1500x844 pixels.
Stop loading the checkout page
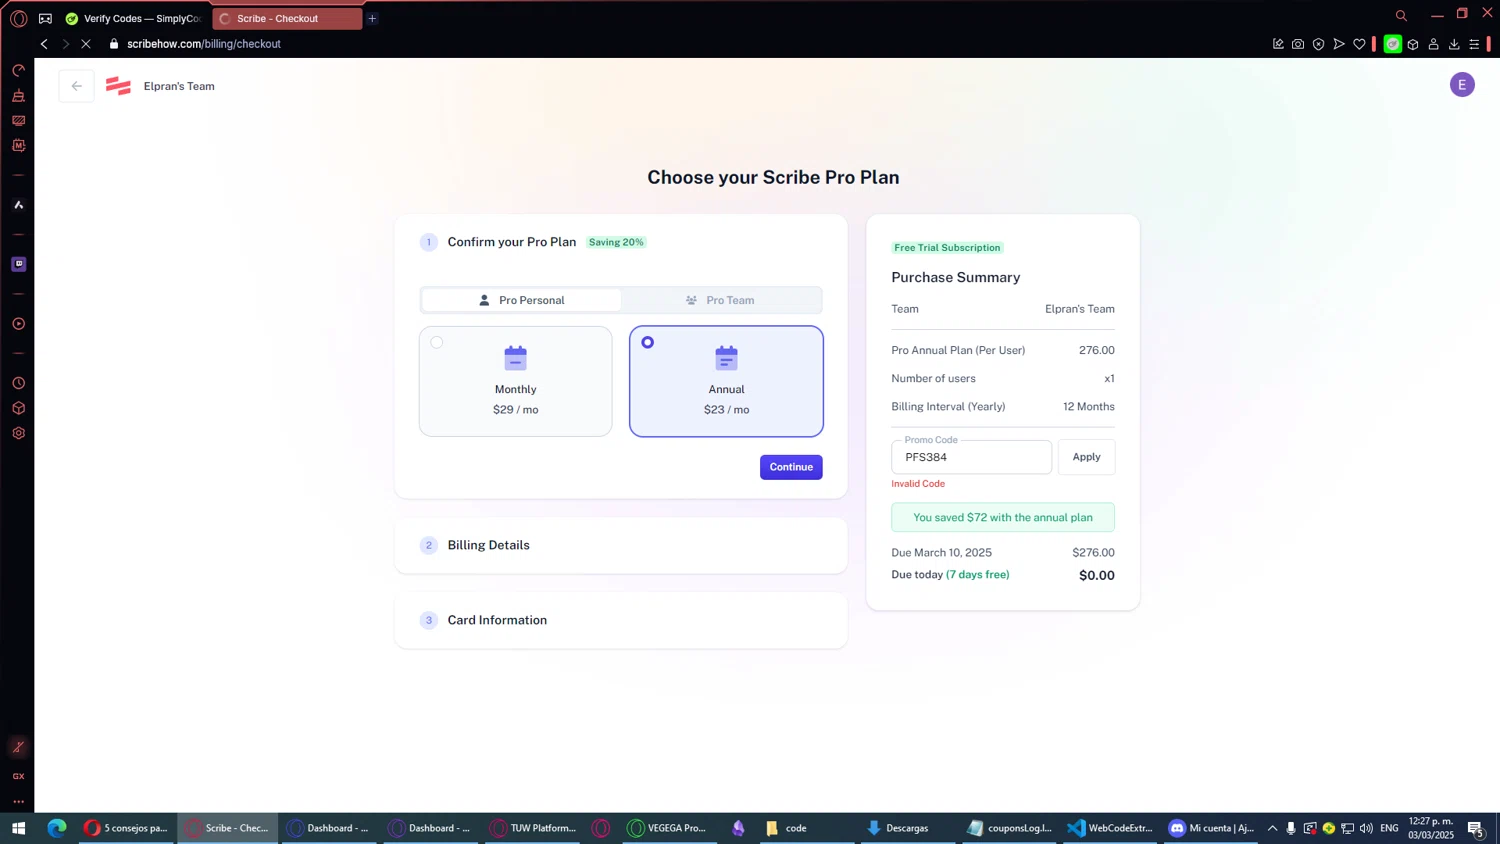(86, 44)
